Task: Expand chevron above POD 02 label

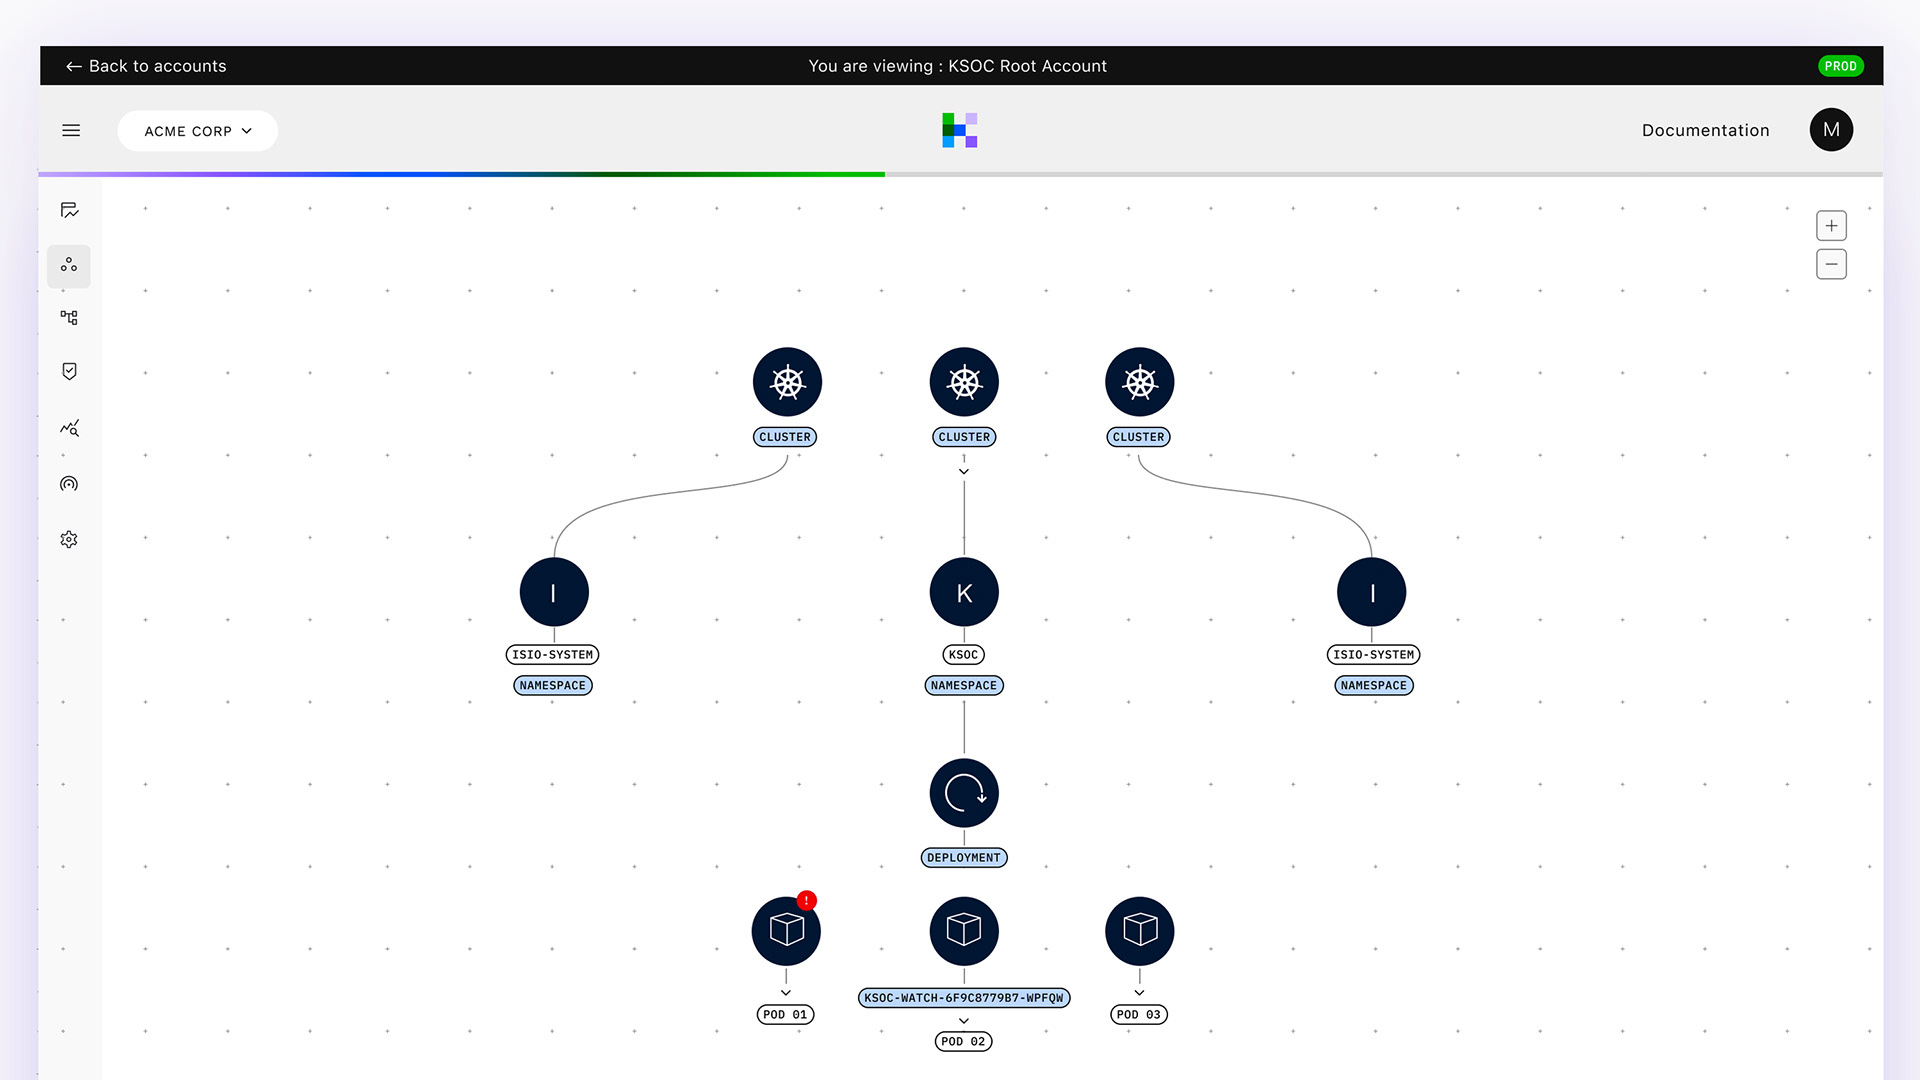Action: pos(964,1021)
